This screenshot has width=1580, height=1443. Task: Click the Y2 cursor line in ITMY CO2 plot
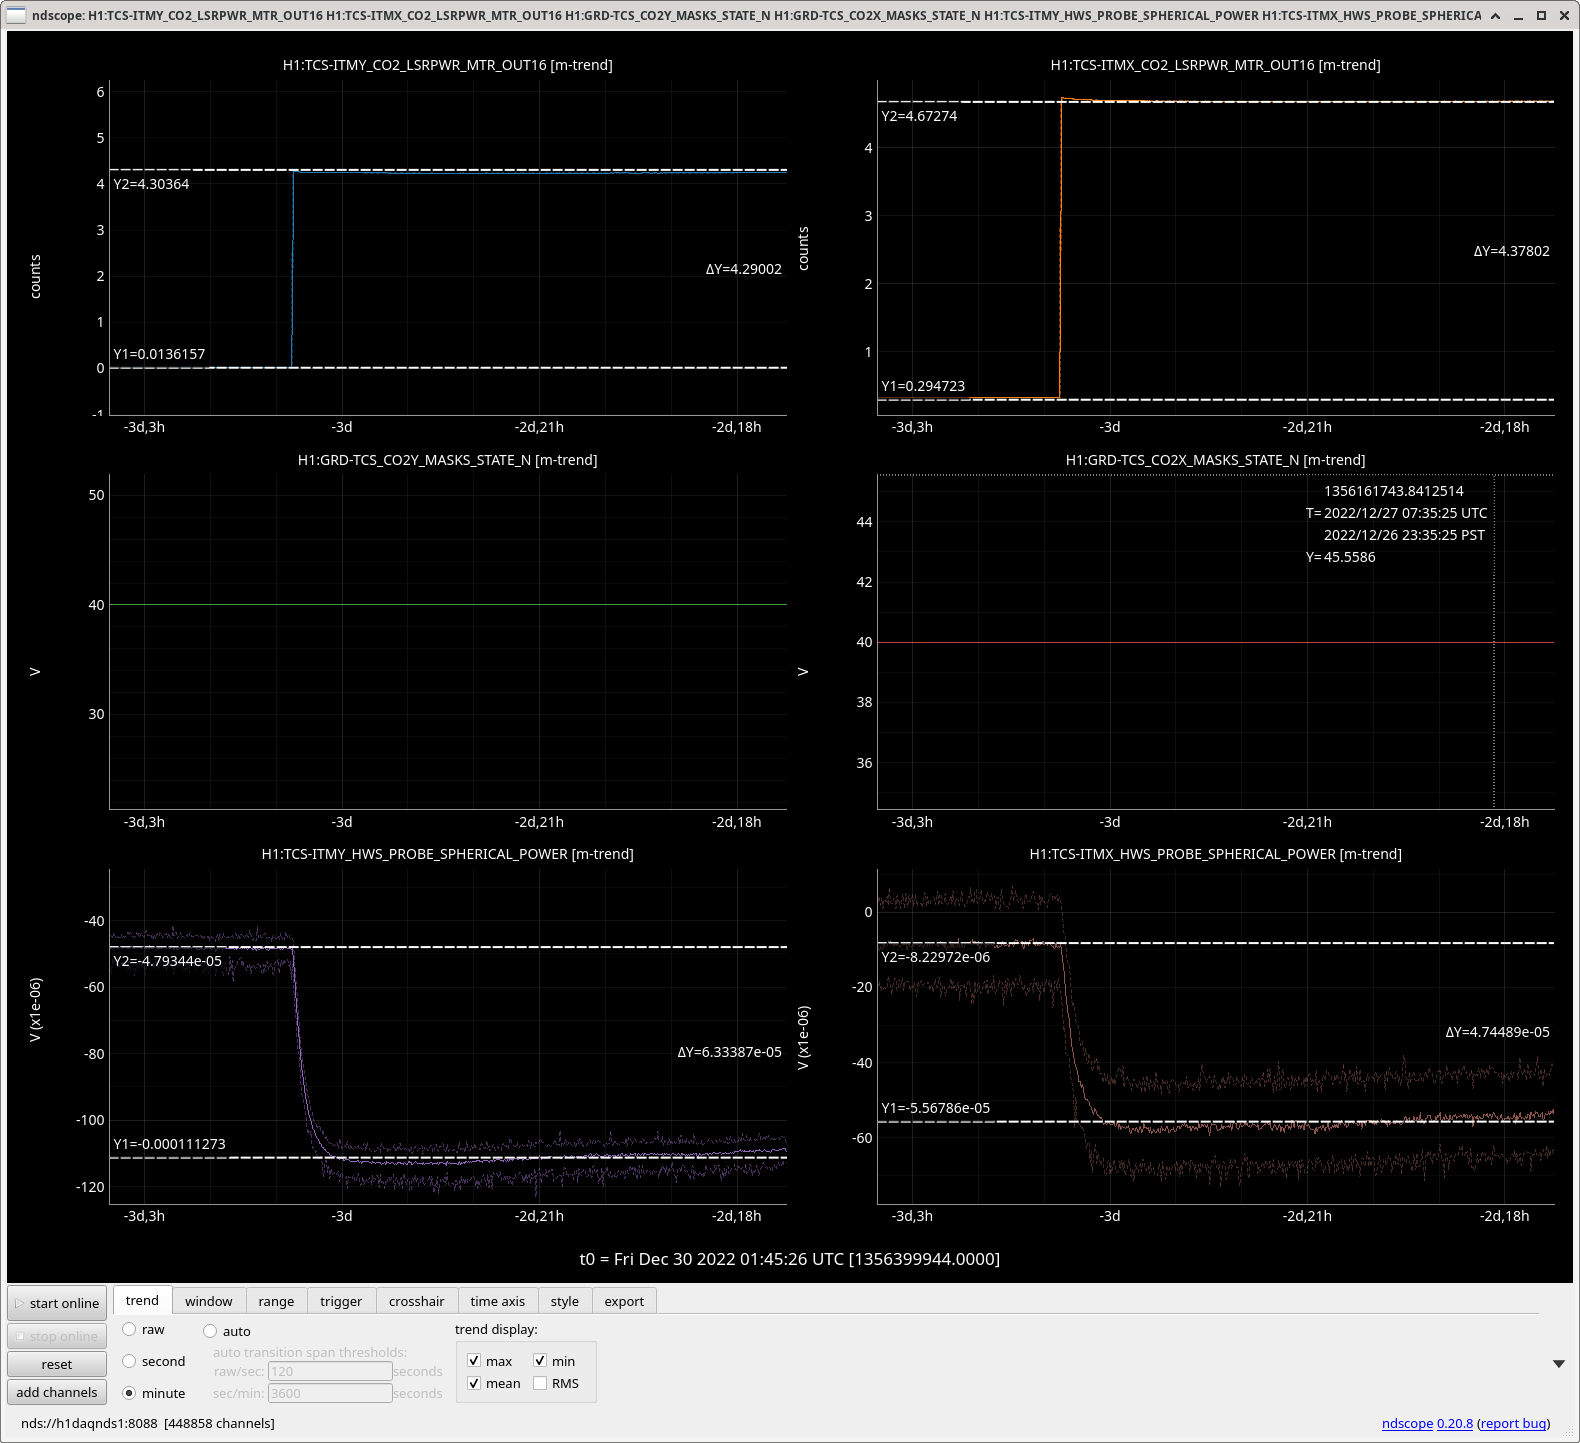[448, 170]
